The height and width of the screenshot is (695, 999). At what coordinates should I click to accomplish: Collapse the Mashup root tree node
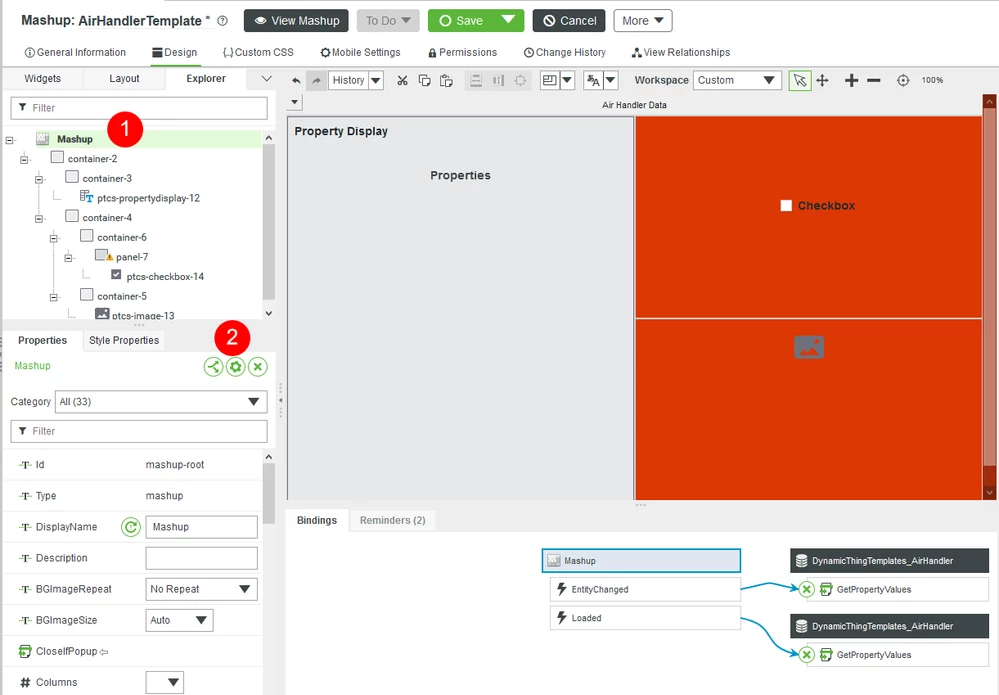10,140
